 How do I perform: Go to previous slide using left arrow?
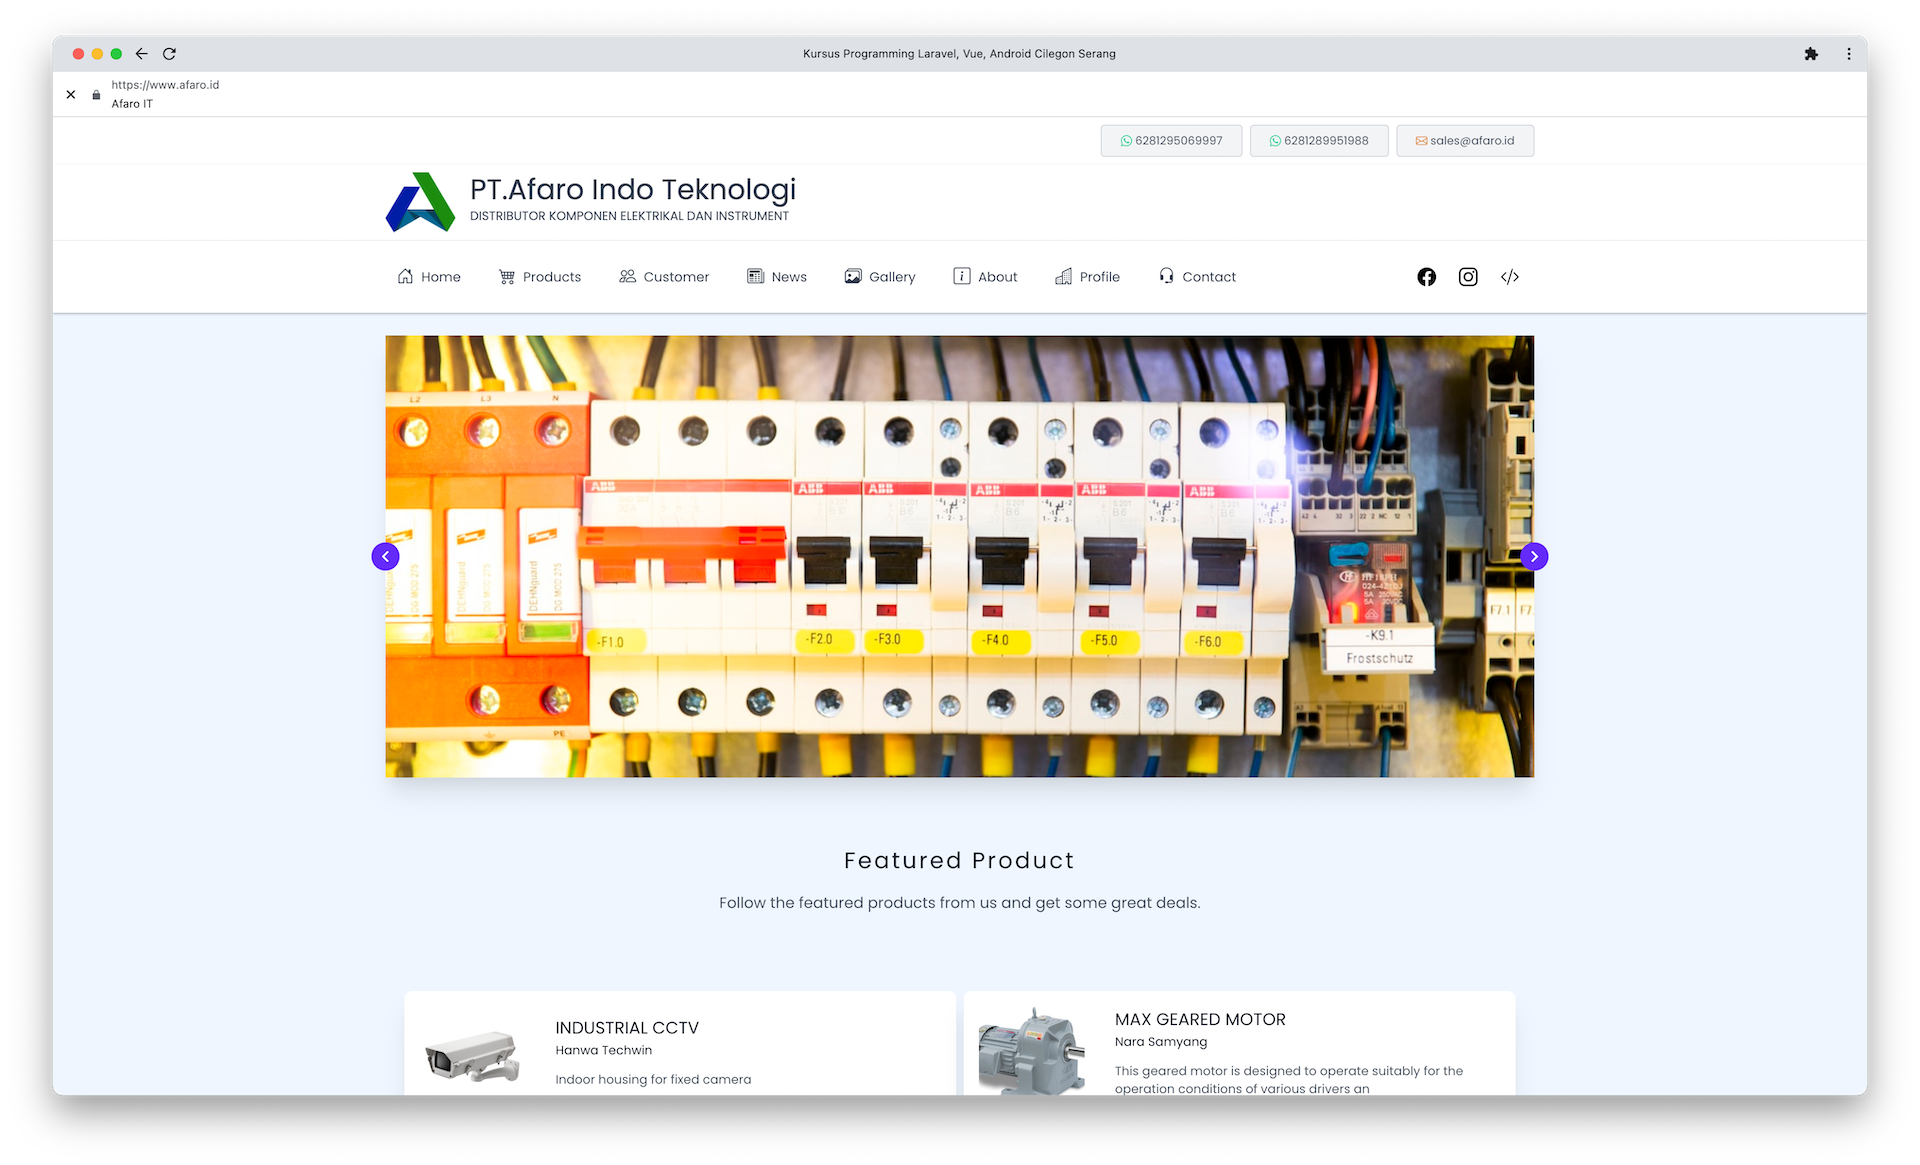tap(385, 556)
